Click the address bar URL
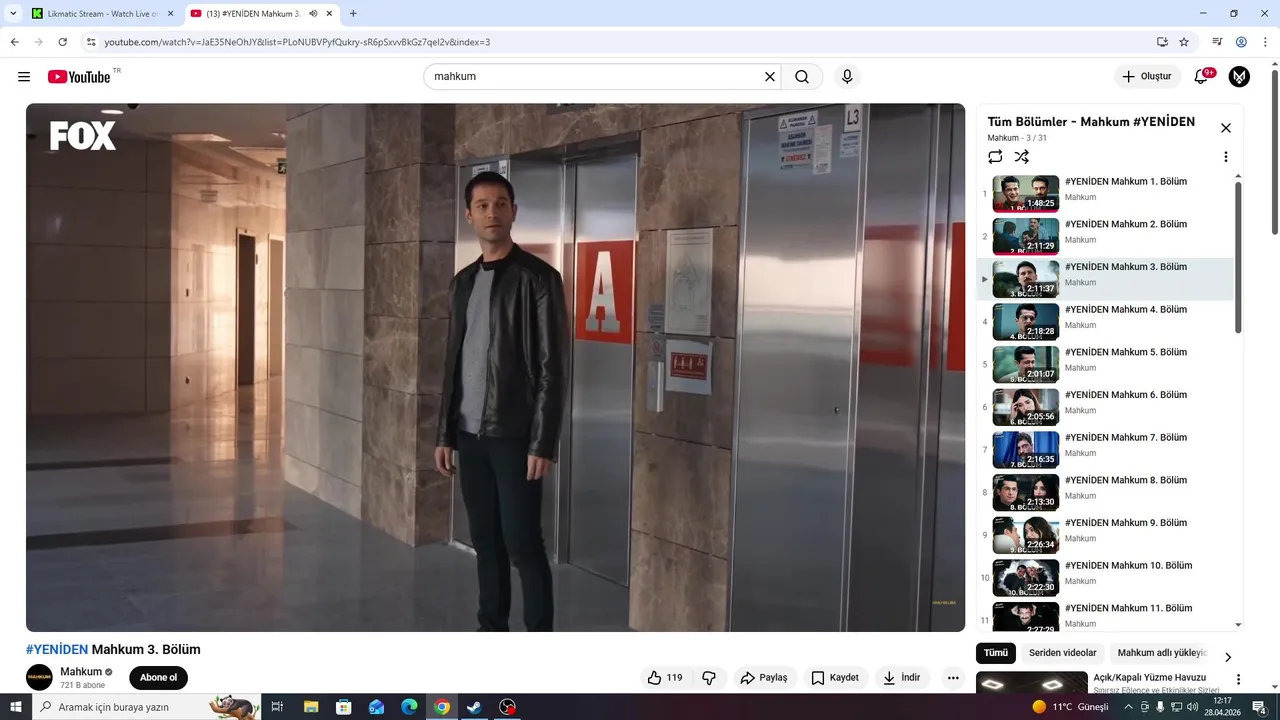1280x720 pixels. [x=297, y=42]
